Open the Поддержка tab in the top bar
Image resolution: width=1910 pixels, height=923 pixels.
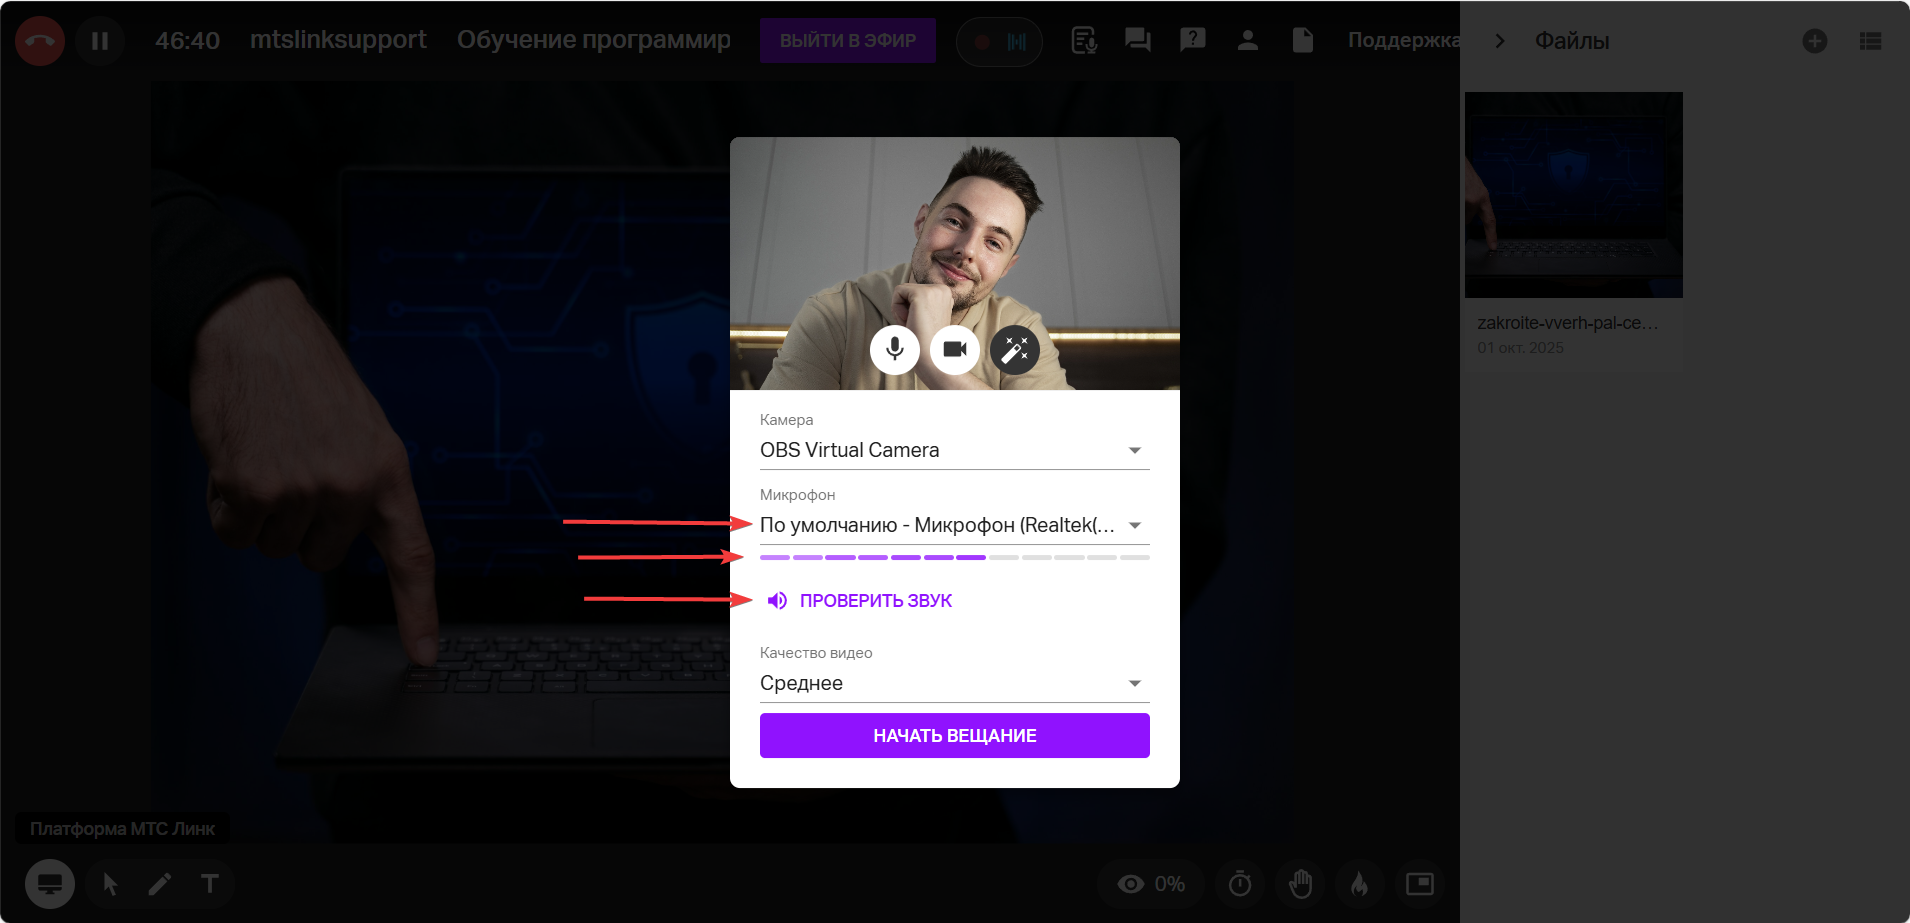point(1403,41)
